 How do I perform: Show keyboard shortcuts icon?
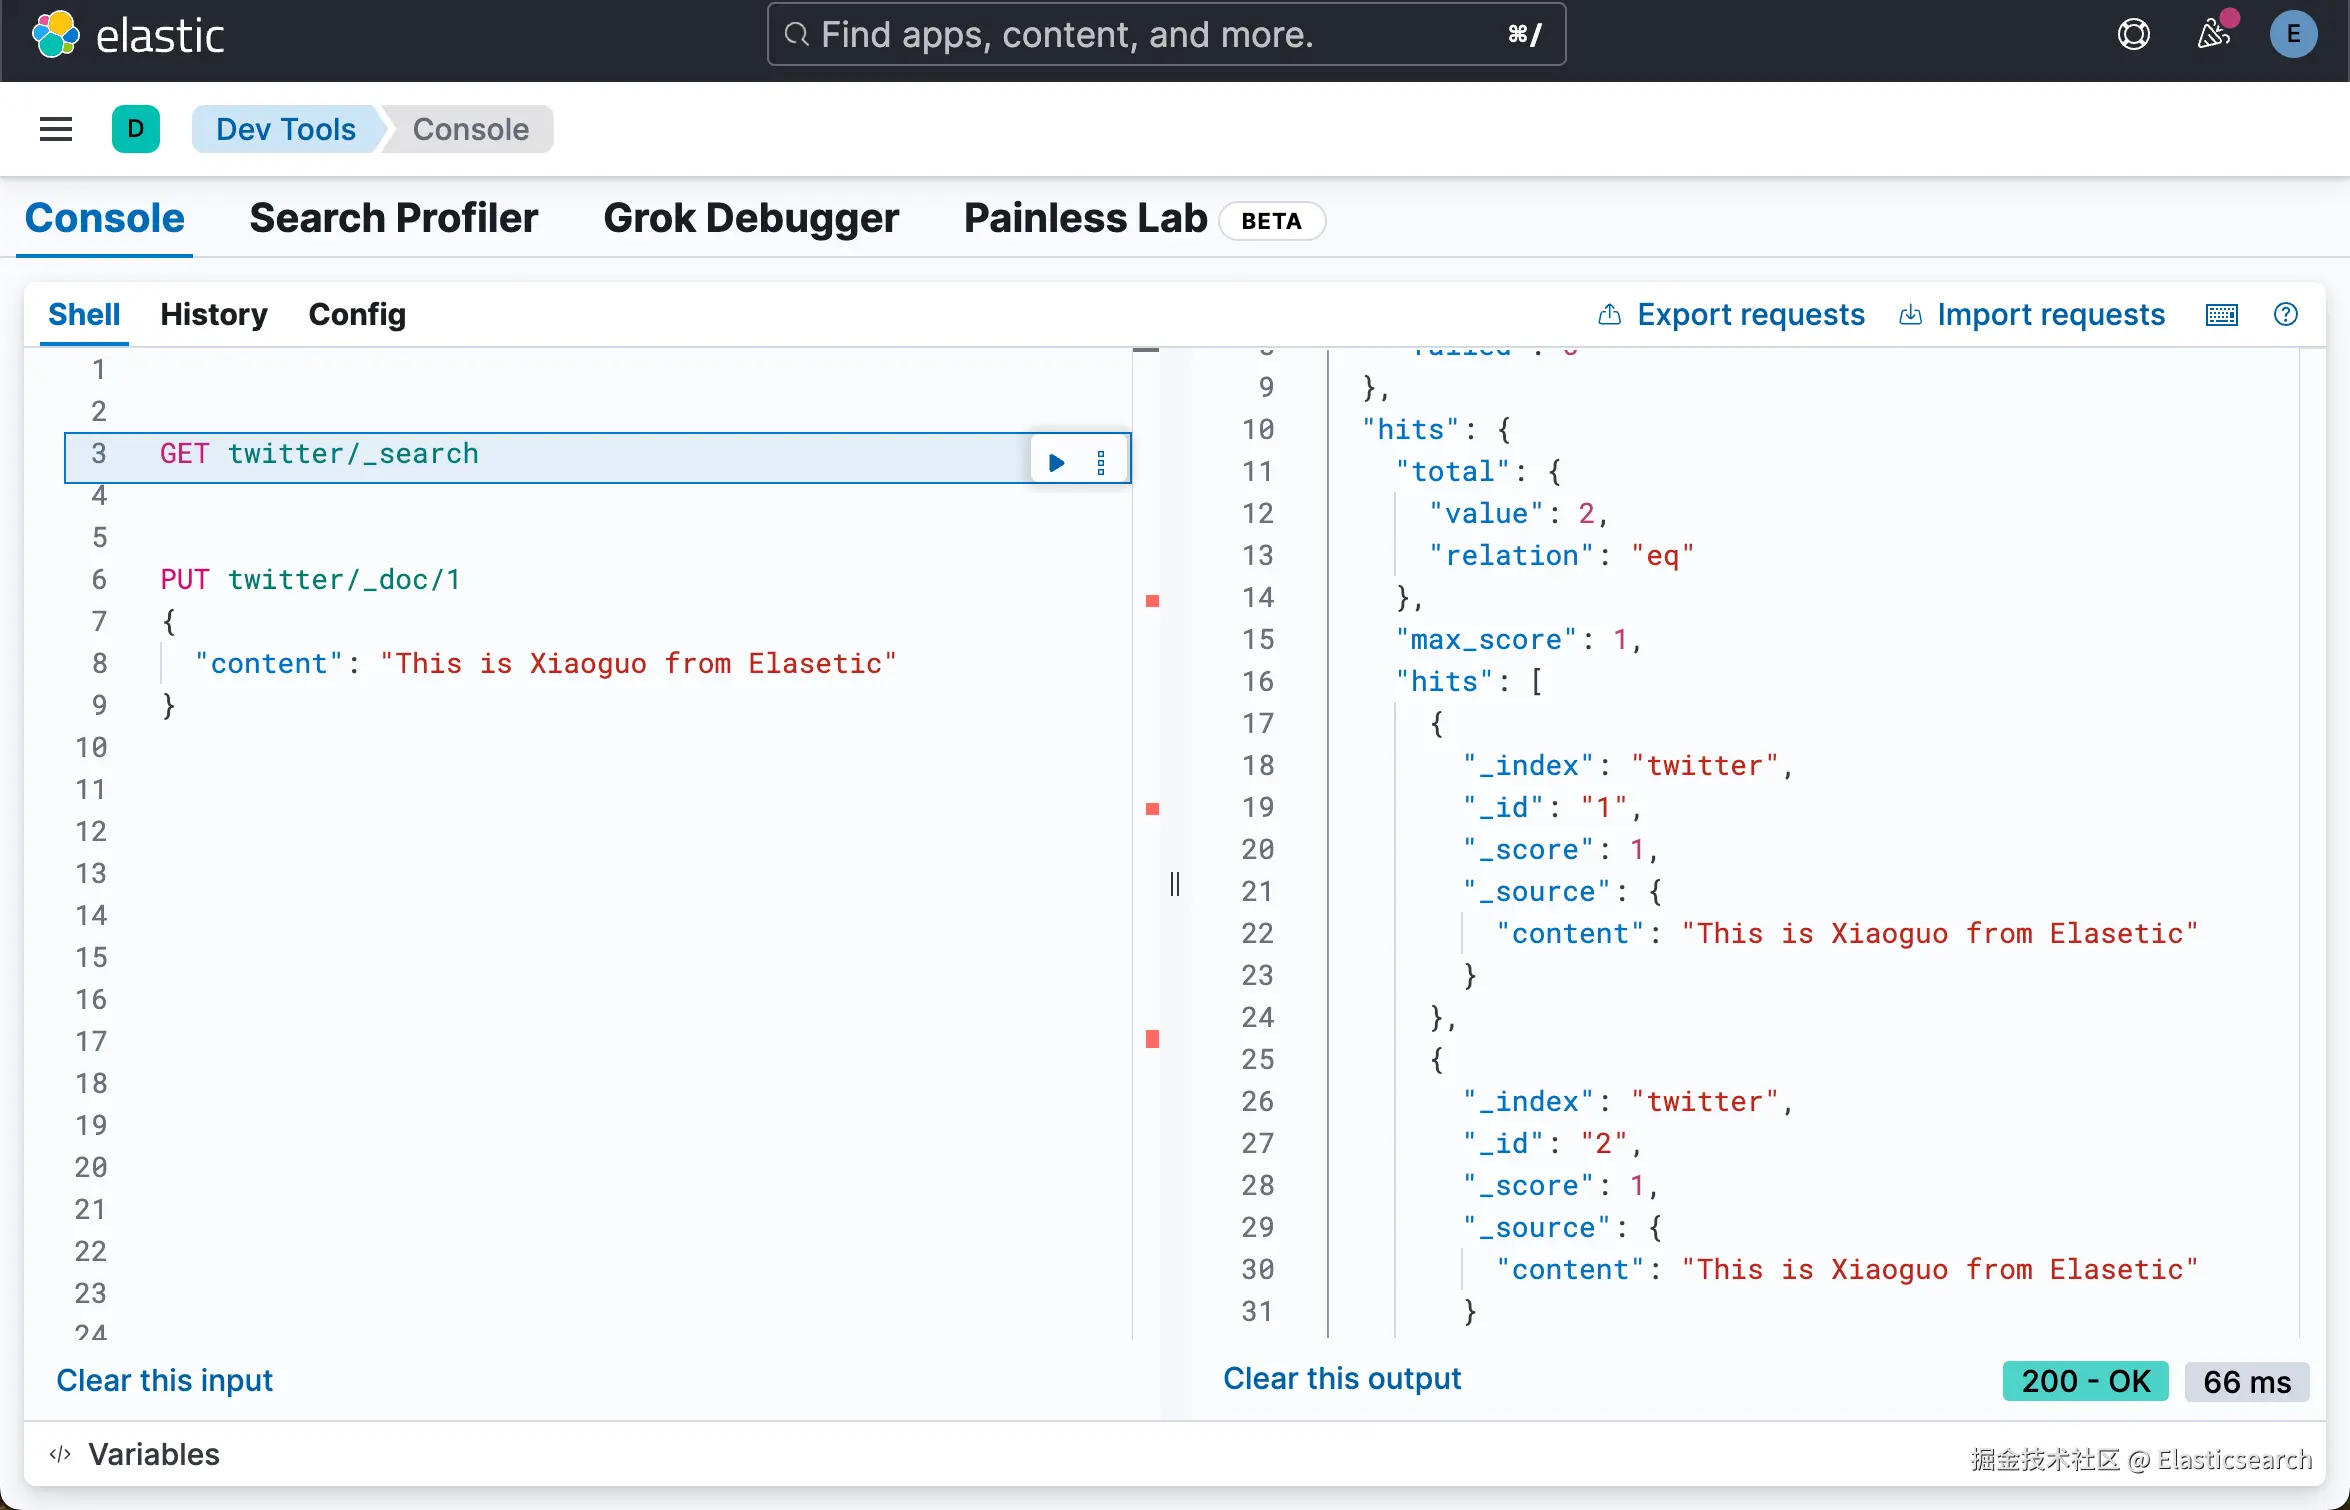tap(2222, 315)
